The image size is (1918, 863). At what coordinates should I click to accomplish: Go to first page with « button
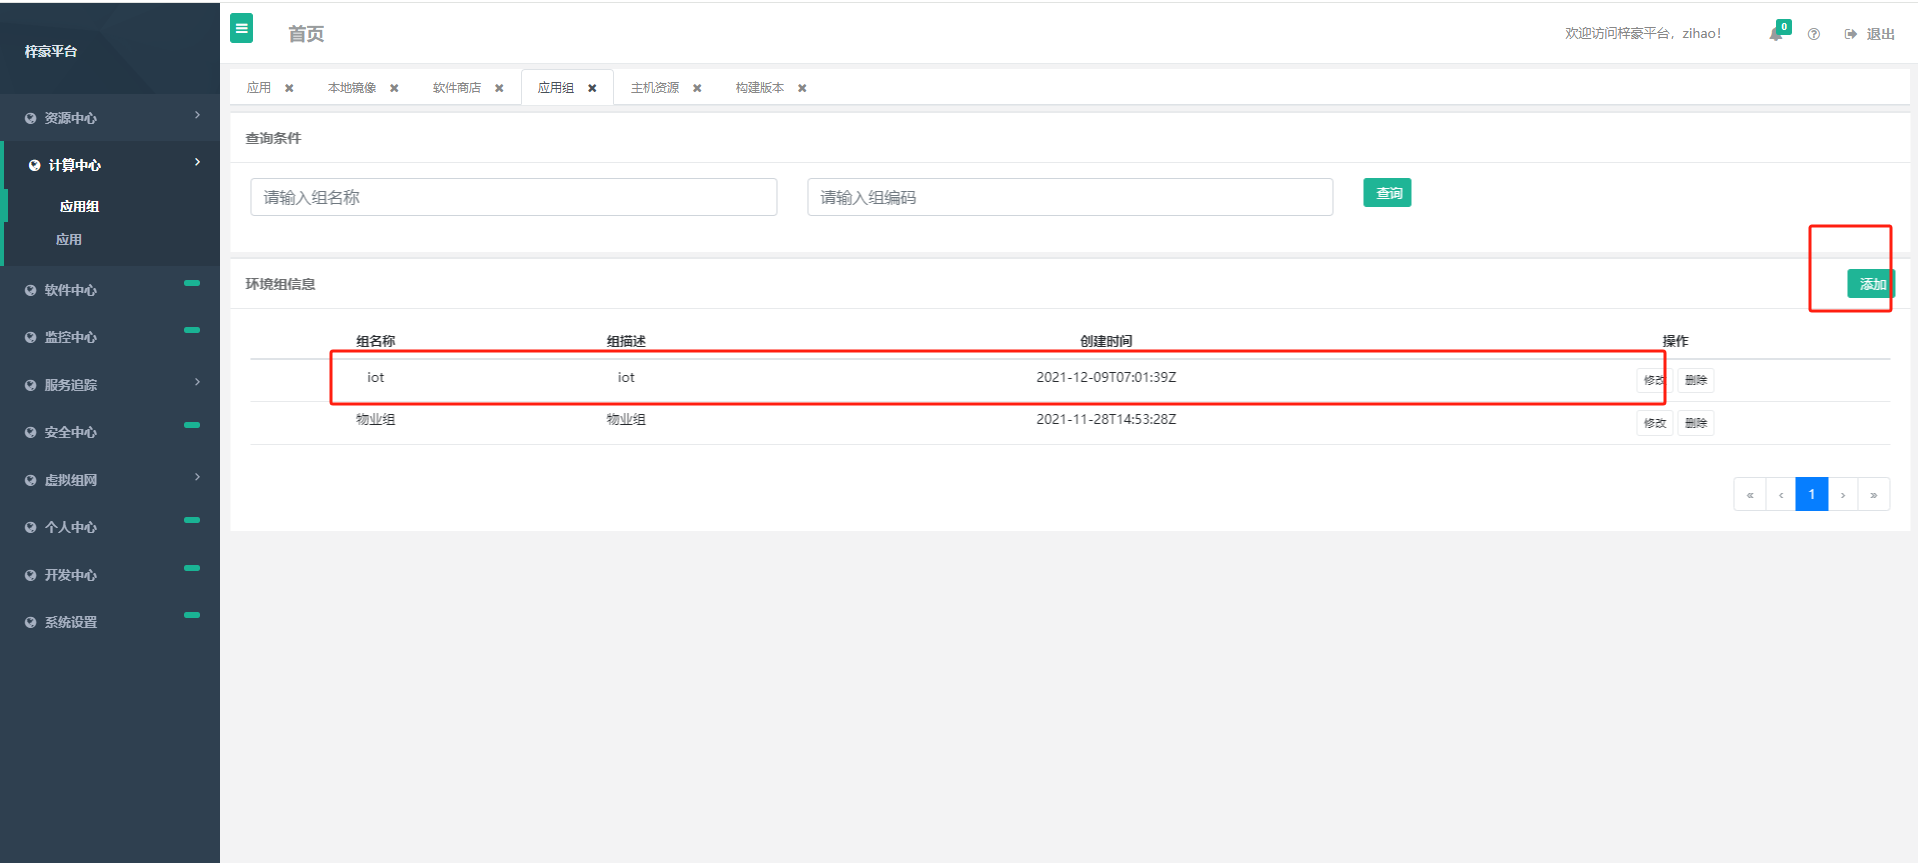1750,495
